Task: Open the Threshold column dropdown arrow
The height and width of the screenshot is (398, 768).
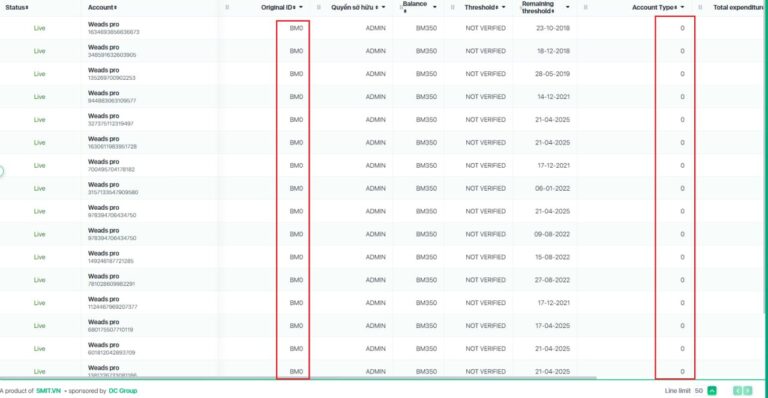Action: [x=504, y=7]
